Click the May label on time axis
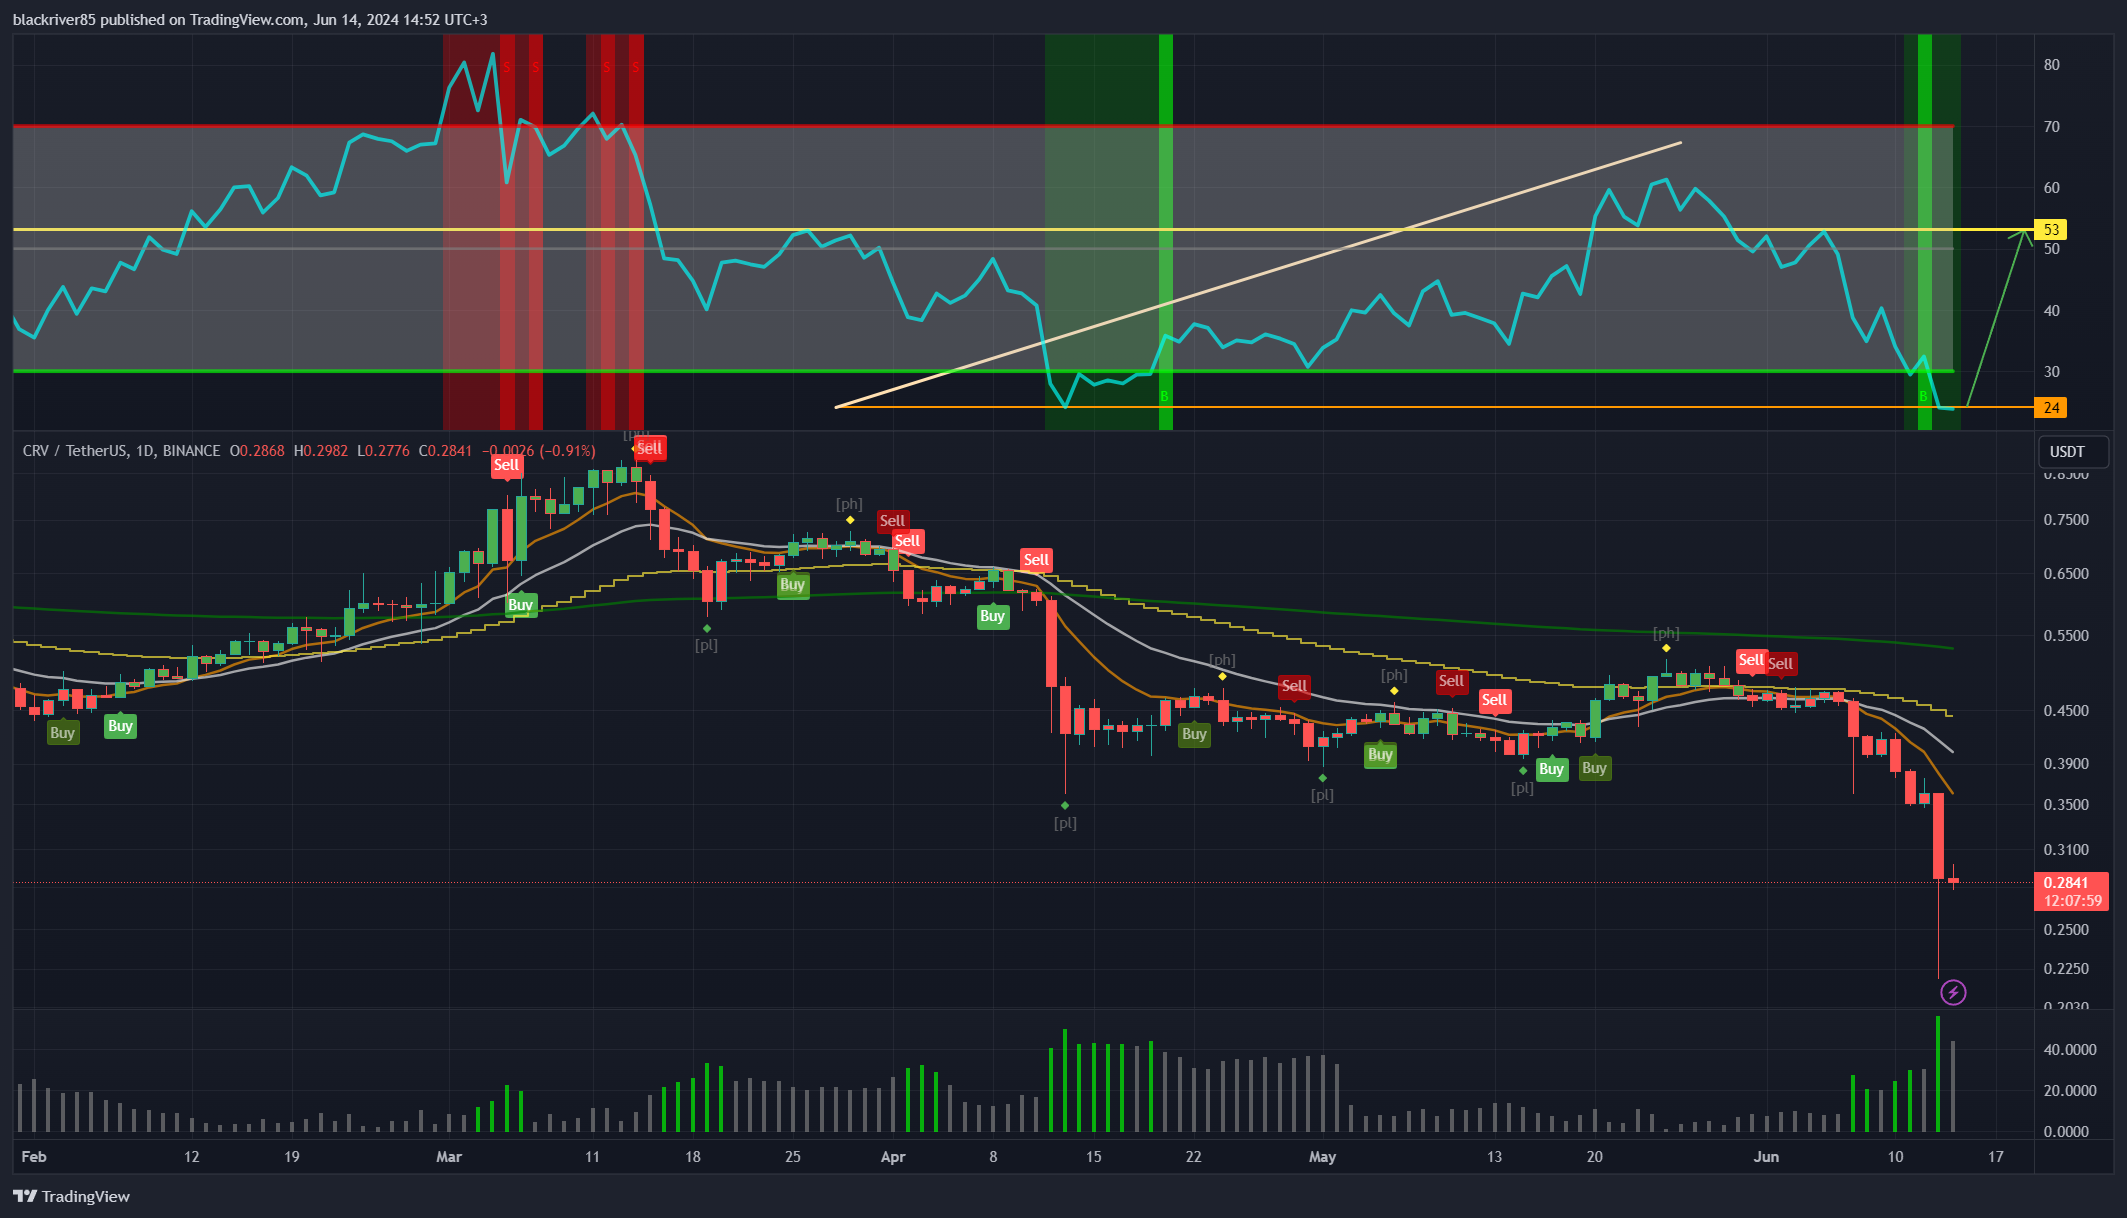Viewport: 2127px width, 1218px height. point(1322,1157)
